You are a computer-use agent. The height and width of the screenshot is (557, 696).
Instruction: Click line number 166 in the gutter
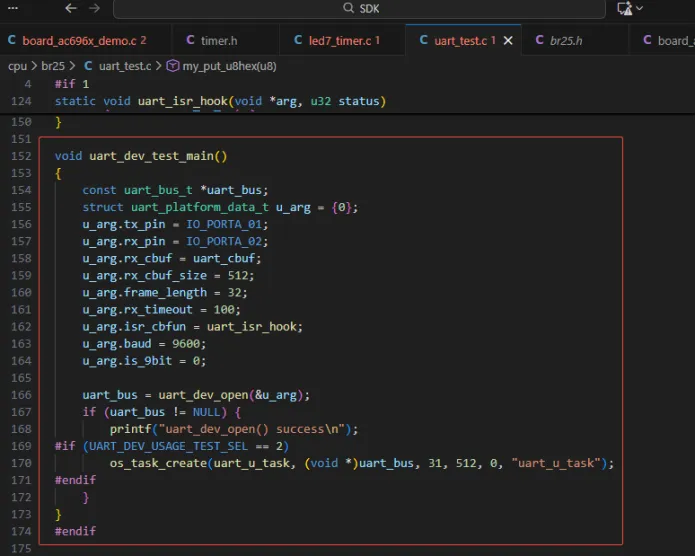(x=21, y=395)
